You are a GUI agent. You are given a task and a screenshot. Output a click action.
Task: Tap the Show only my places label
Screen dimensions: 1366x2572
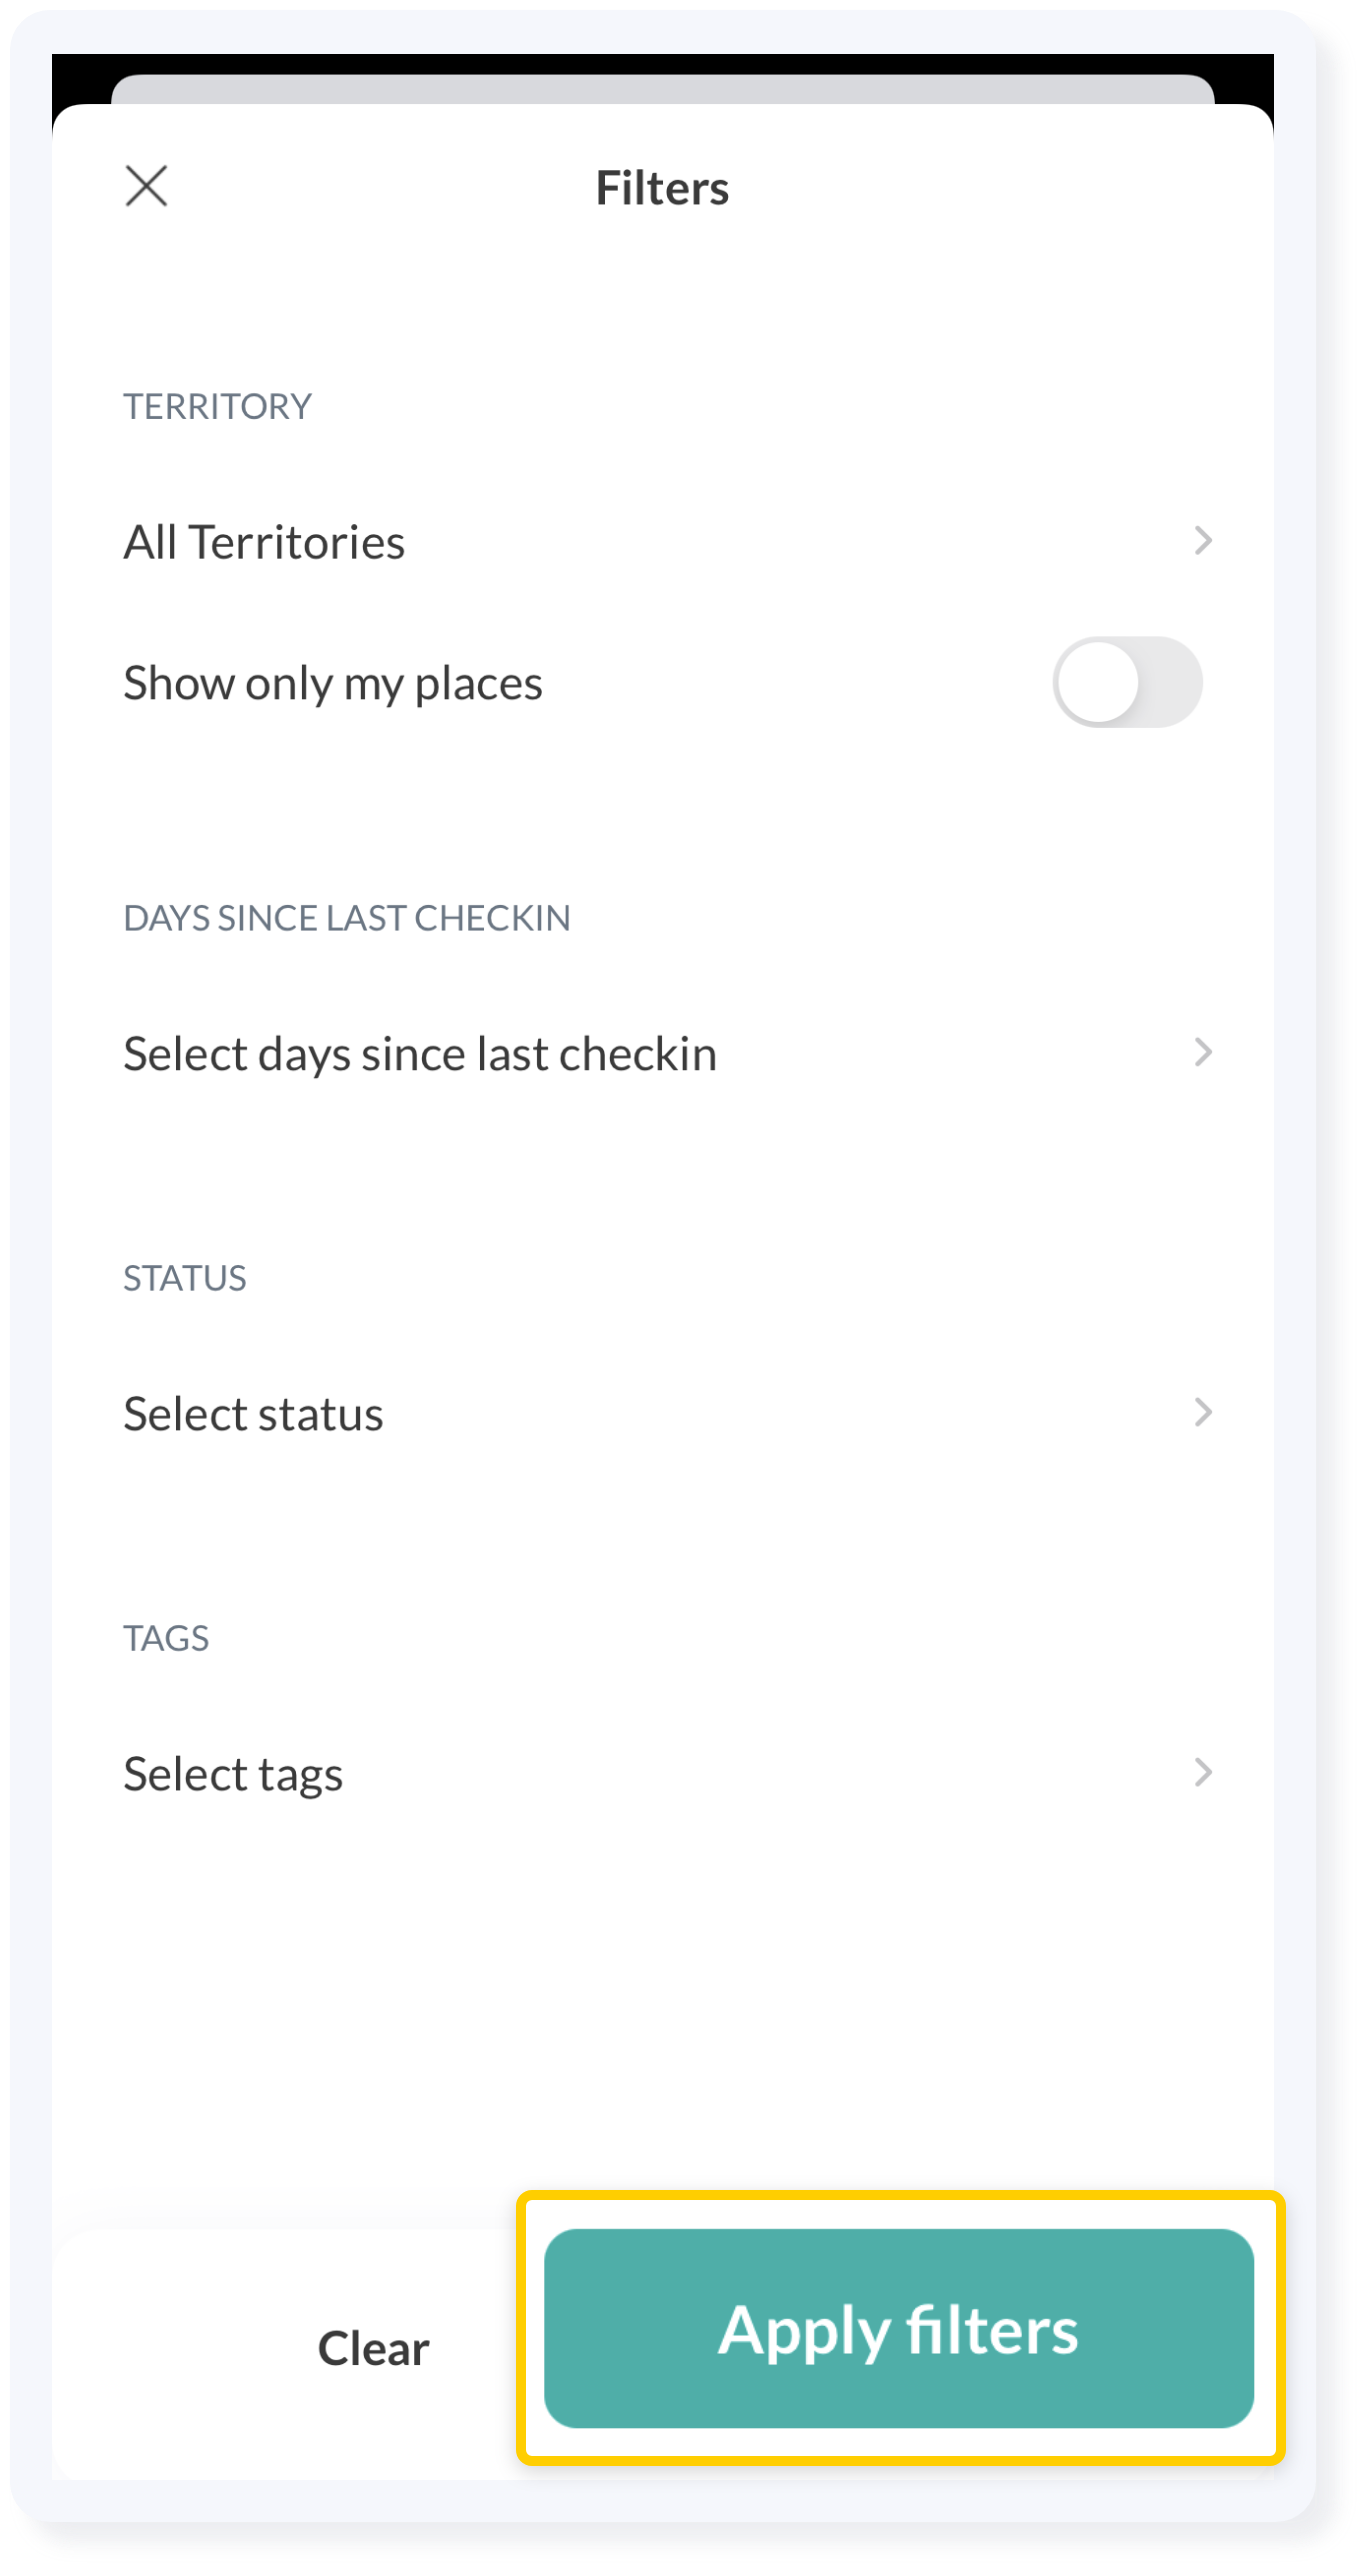coord(333,685)
